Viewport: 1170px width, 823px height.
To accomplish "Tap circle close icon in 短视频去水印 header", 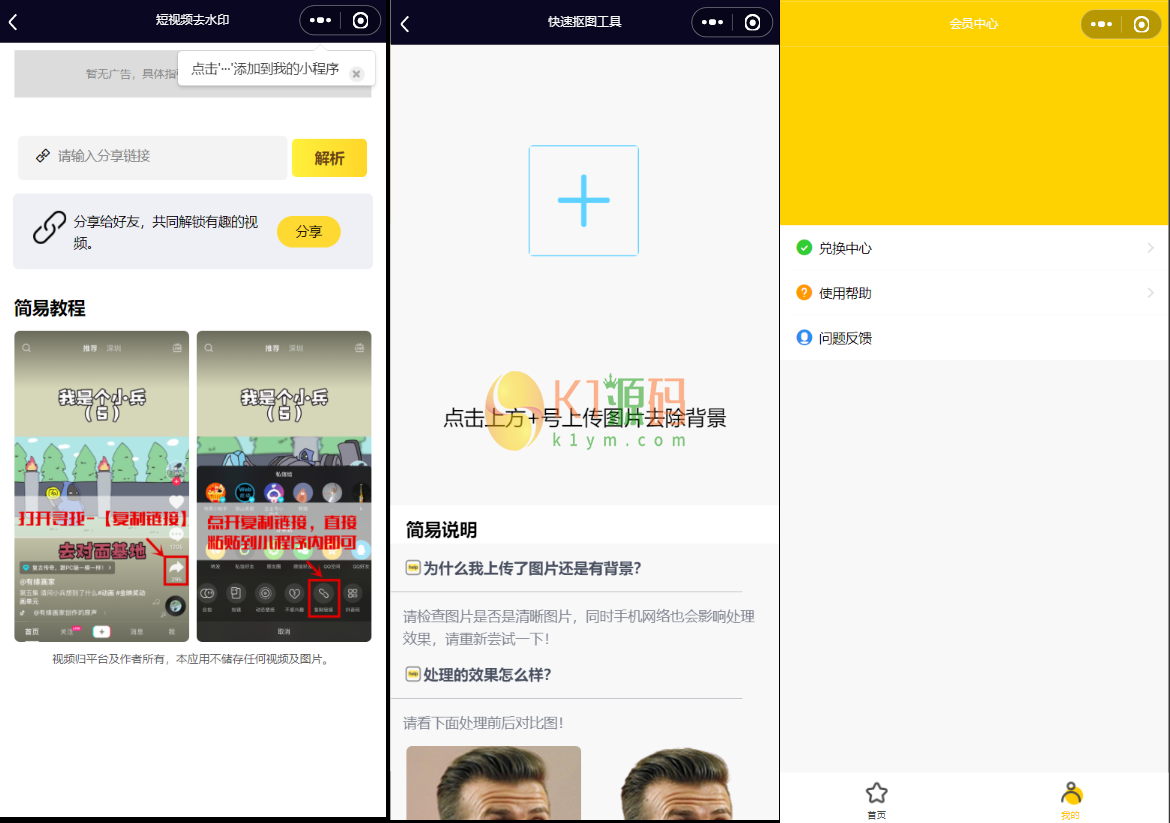I will [360, 20].
